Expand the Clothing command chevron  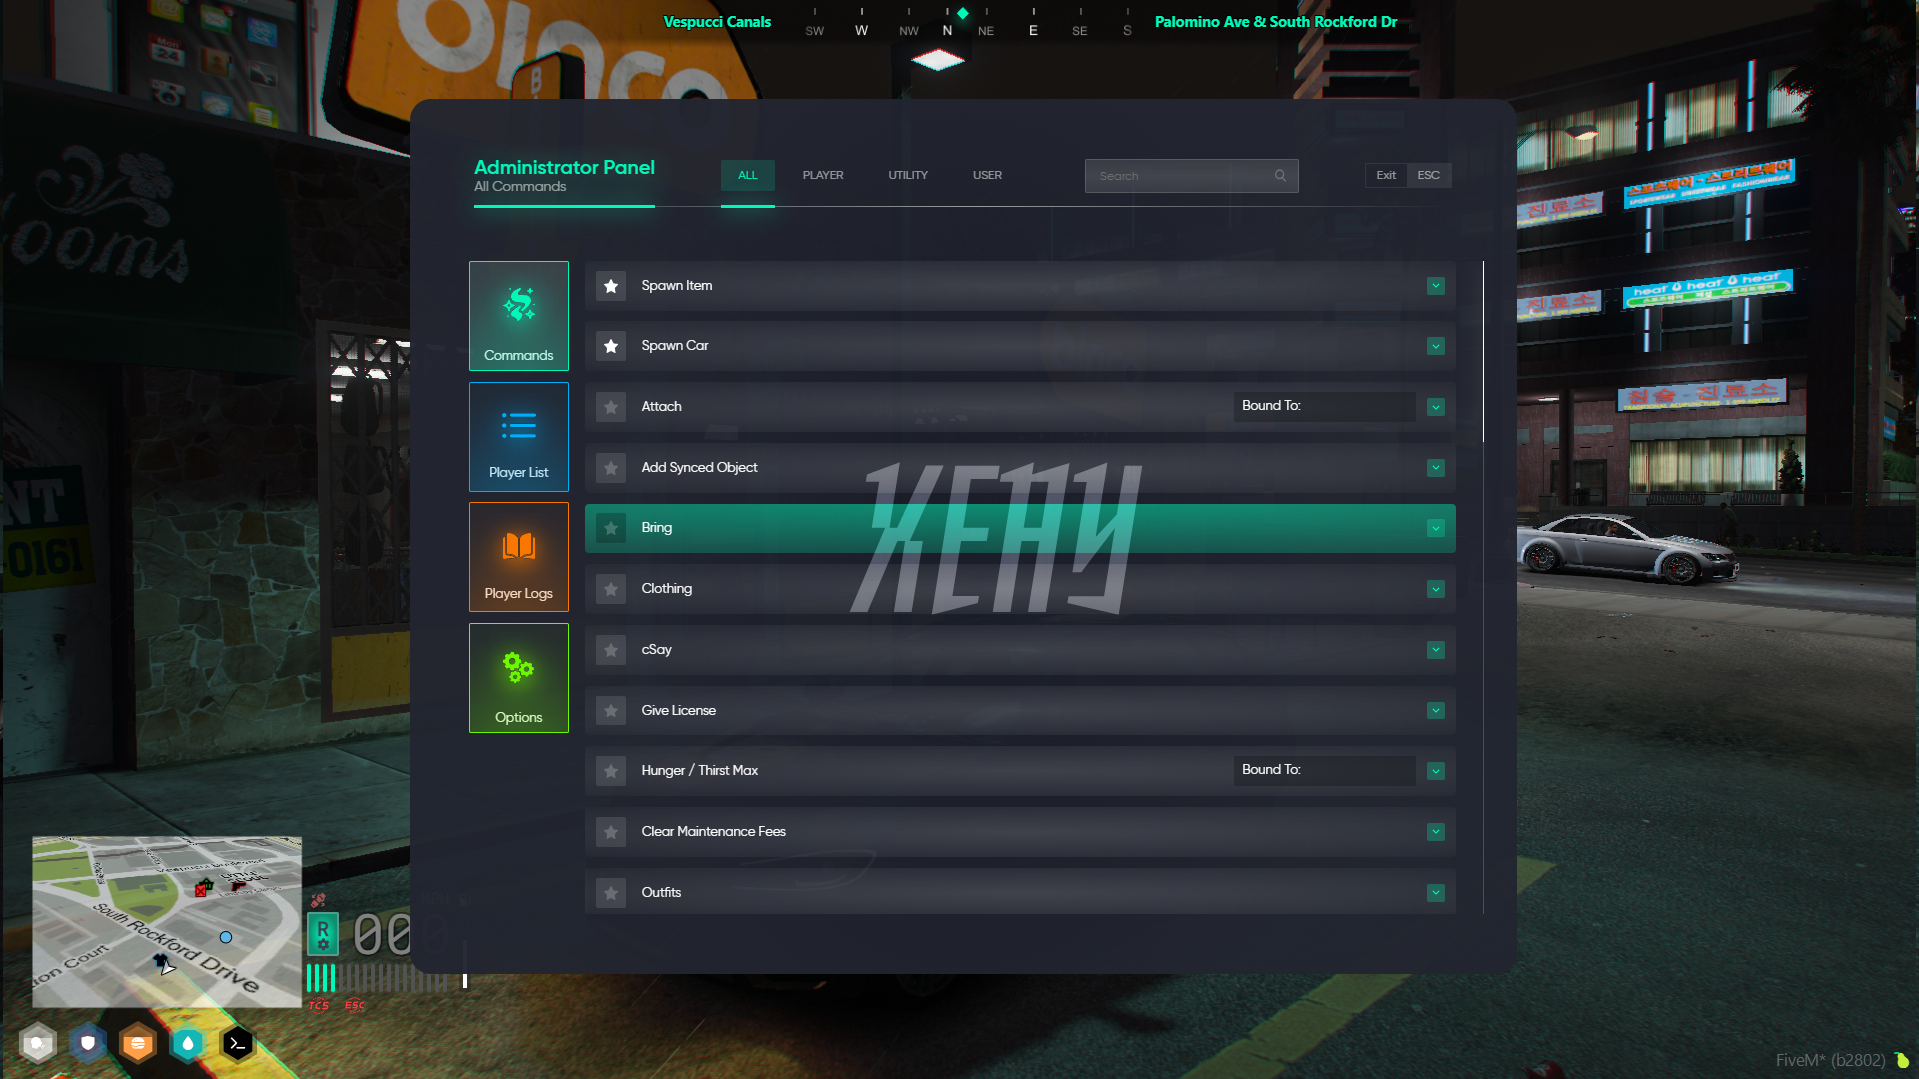tap(1436, 589)
